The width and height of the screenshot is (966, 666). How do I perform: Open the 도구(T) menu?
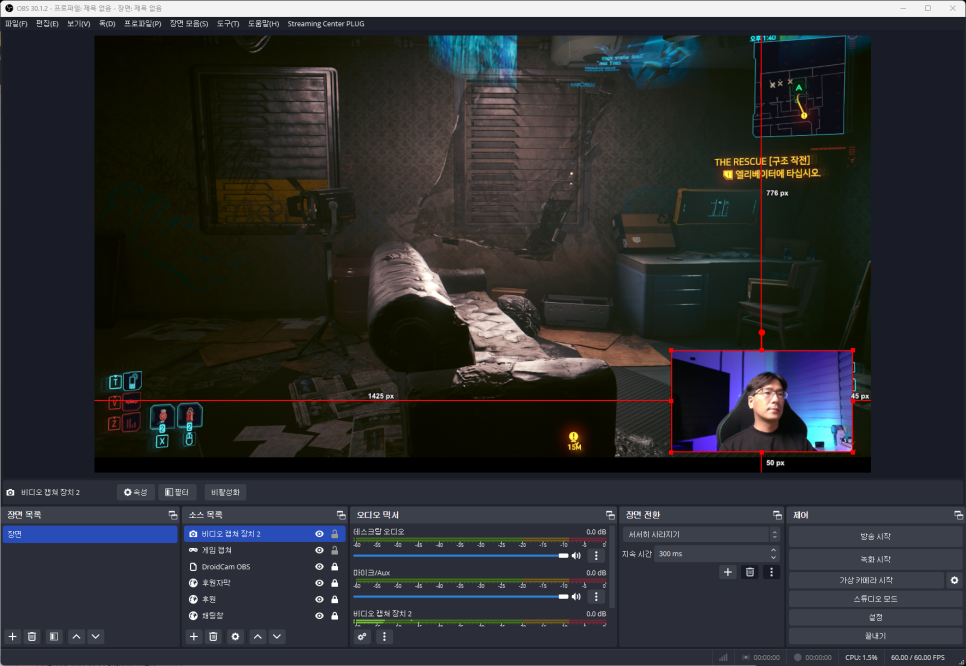(x=228, y=23)
